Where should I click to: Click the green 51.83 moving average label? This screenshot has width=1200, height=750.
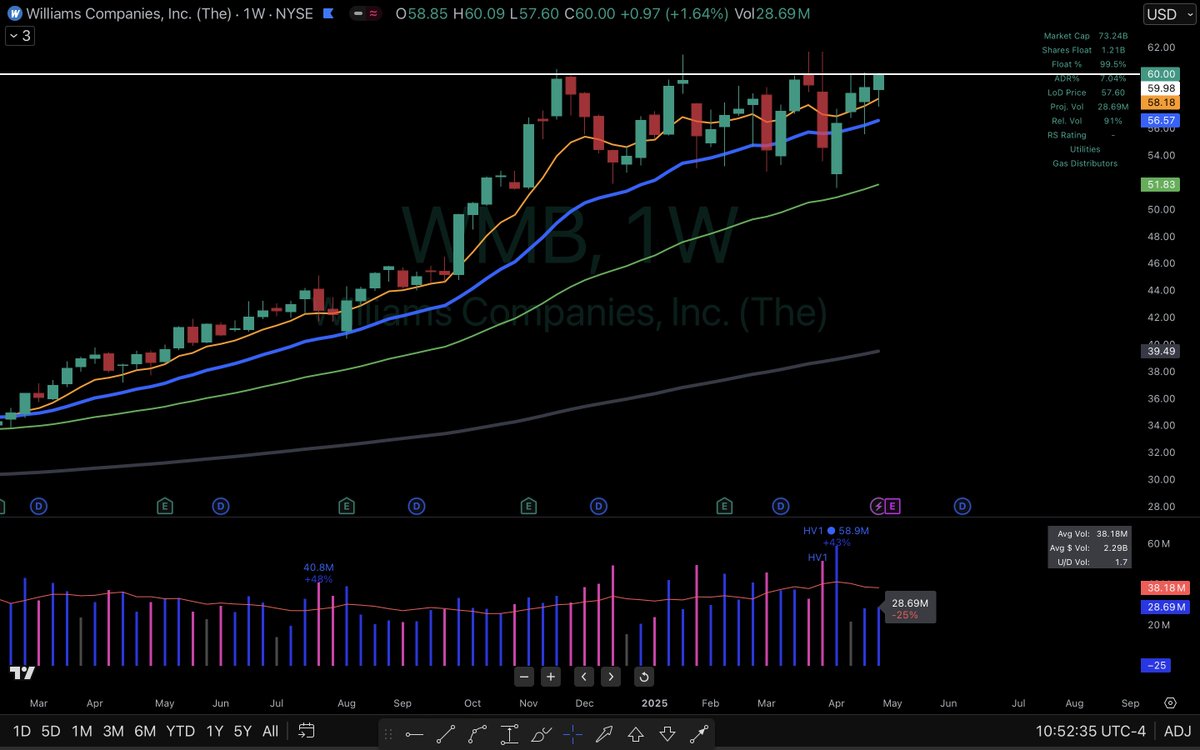1161,185
